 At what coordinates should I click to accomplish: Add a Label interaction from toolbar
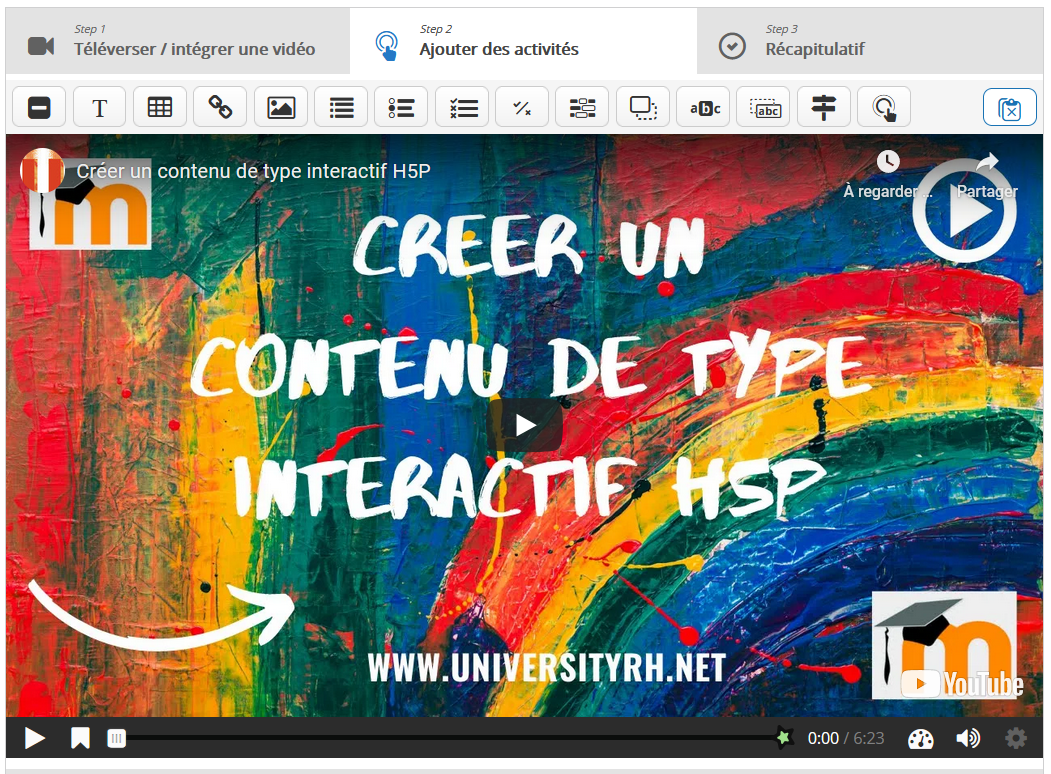click(x=39, y=107)
